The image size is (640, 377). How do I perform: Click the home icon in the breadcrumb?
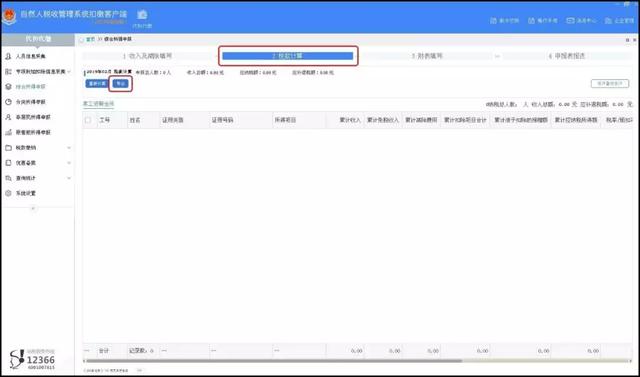coord(81,40)
